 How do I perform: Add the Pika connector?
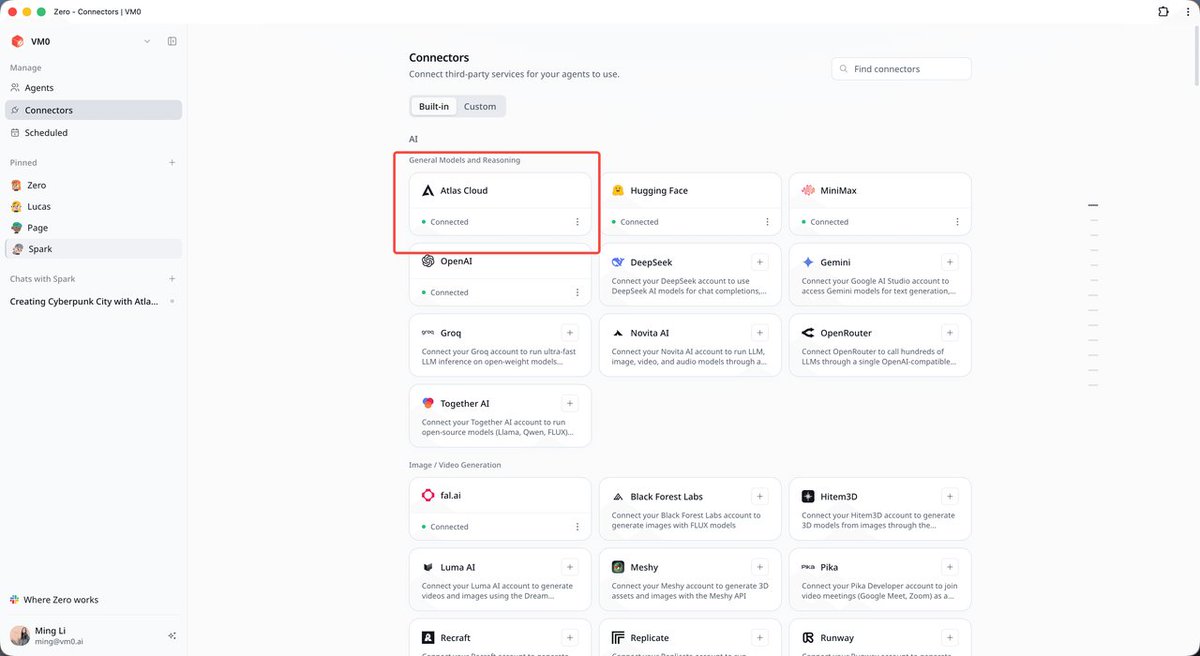pyautogui.click(x=950, y=567)
